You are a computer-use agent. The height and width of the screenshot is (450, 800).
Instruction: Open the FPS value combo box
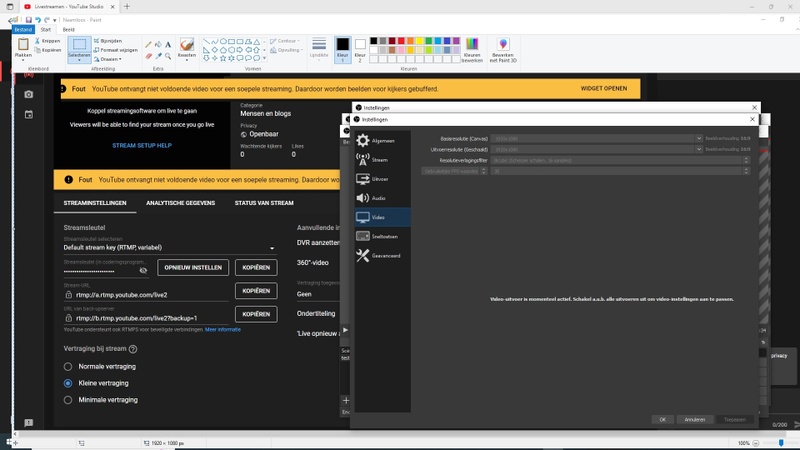[620, 171]
